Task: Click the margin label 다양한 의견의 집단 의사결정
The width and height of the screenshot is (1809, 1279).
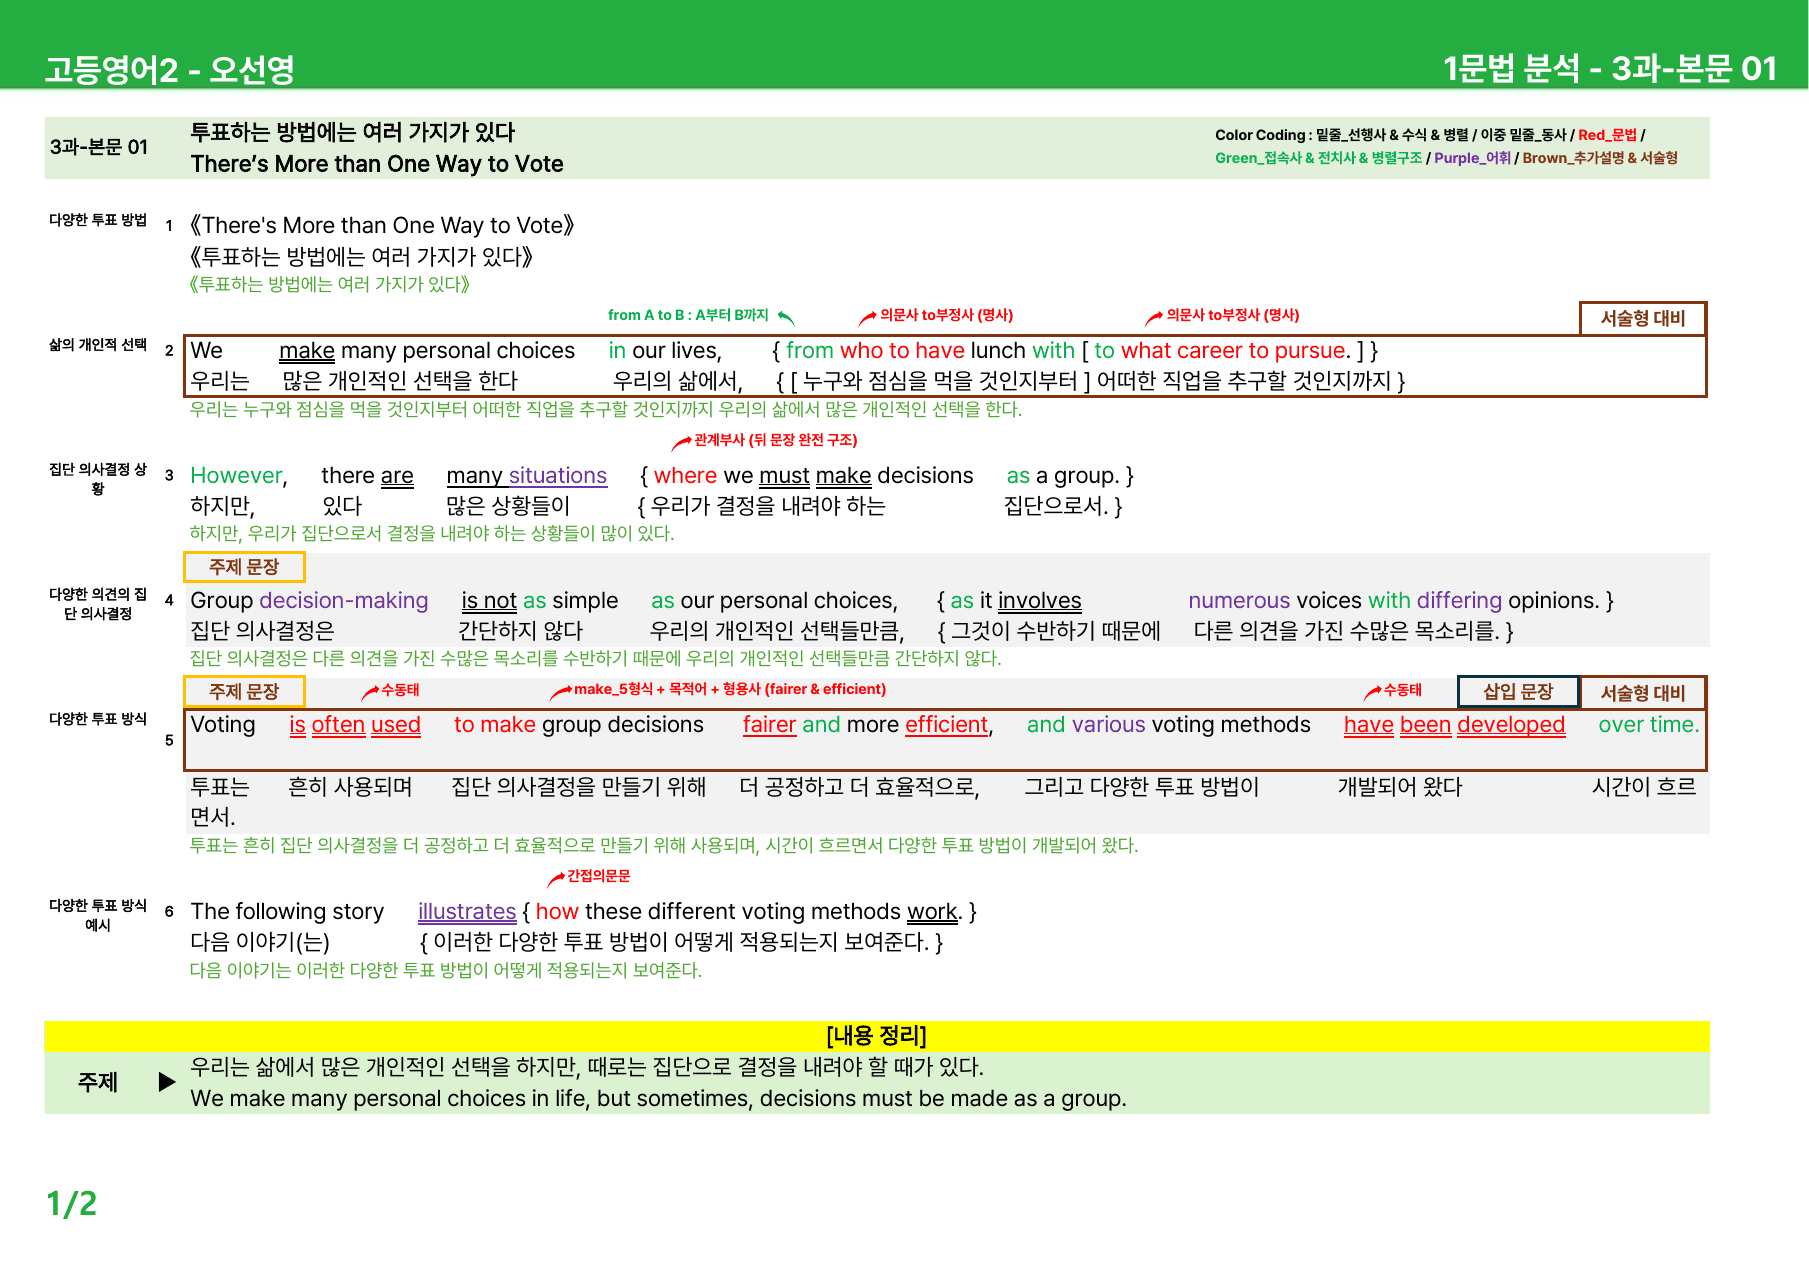Action: click(98, 604)
